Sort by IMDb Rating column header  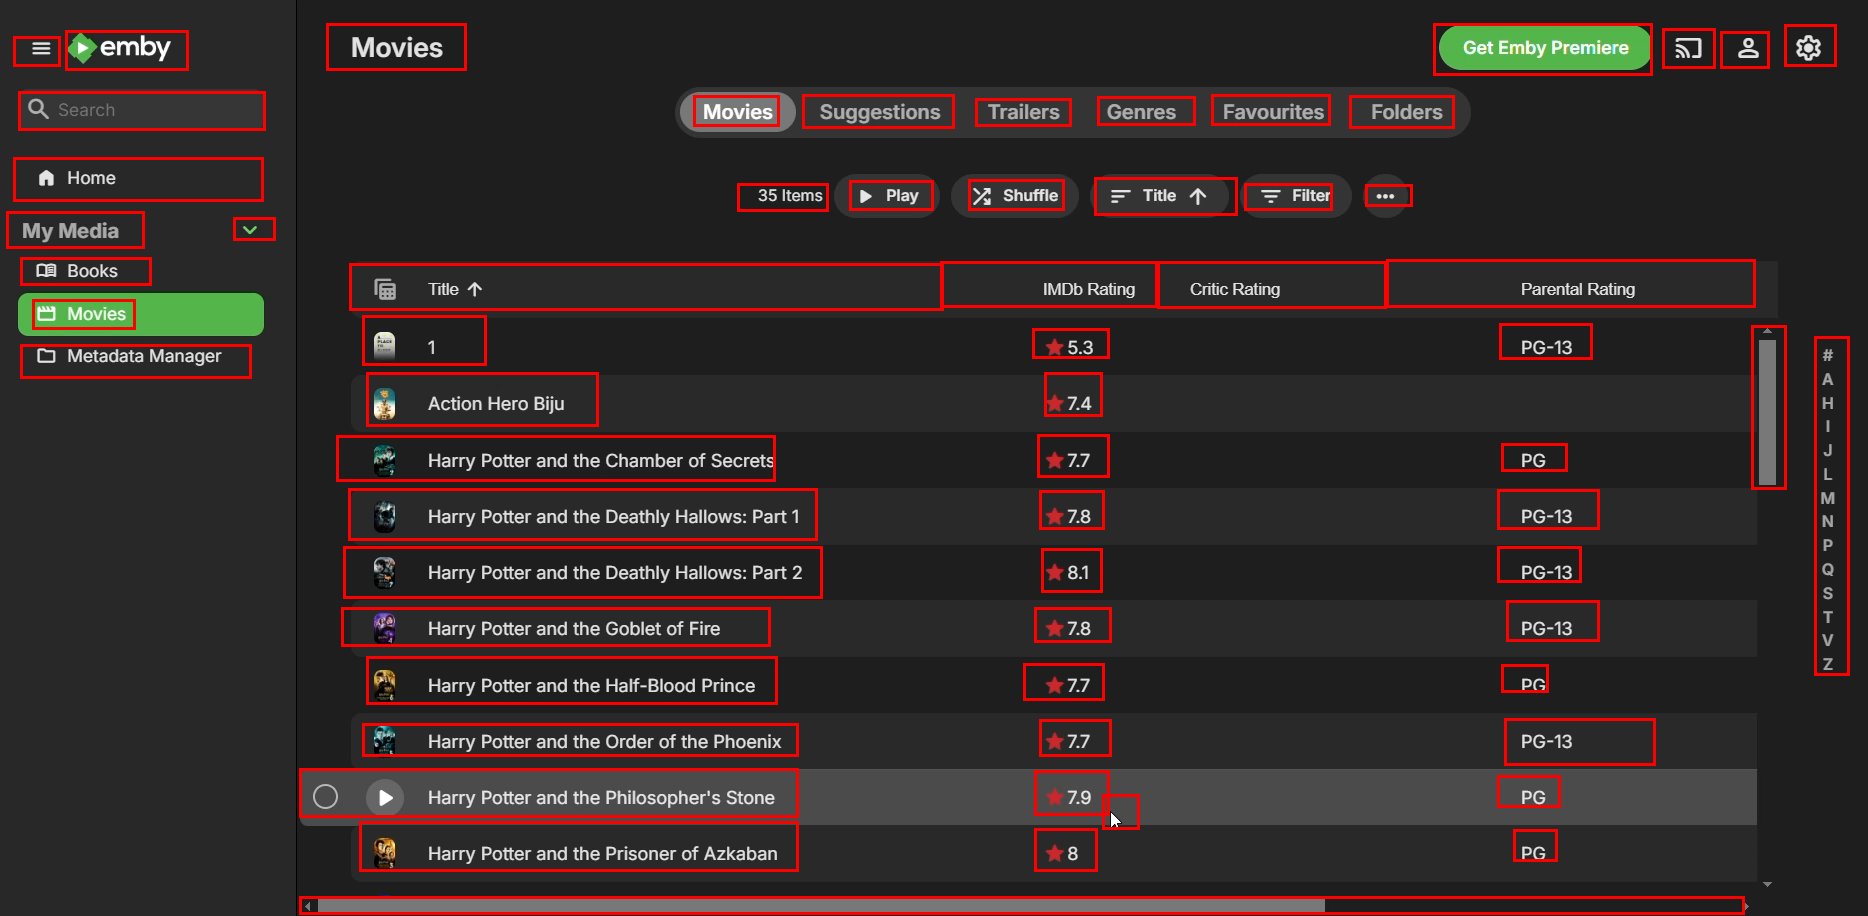pos(1088,289)
